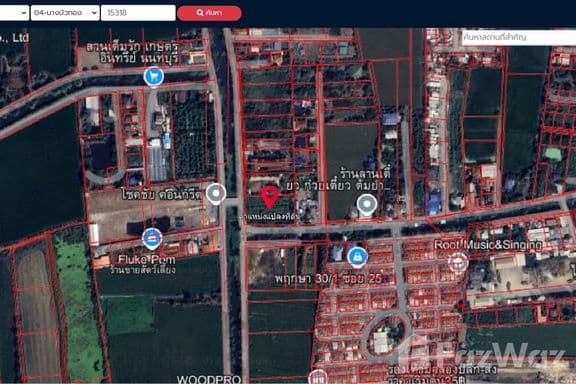
Task: Click the Root Music&Singing label
Action: [x=488, y=245]
